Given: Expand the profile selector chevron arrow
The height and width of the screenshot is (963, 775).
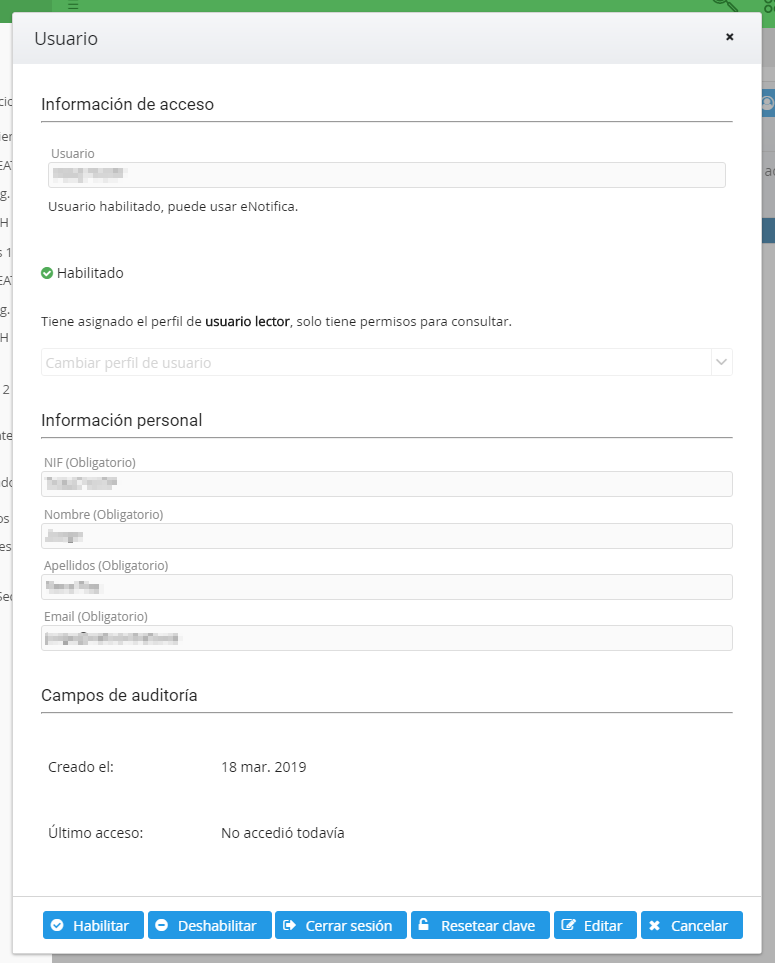Looking at the screenshot, I should (x=721, y=363).
